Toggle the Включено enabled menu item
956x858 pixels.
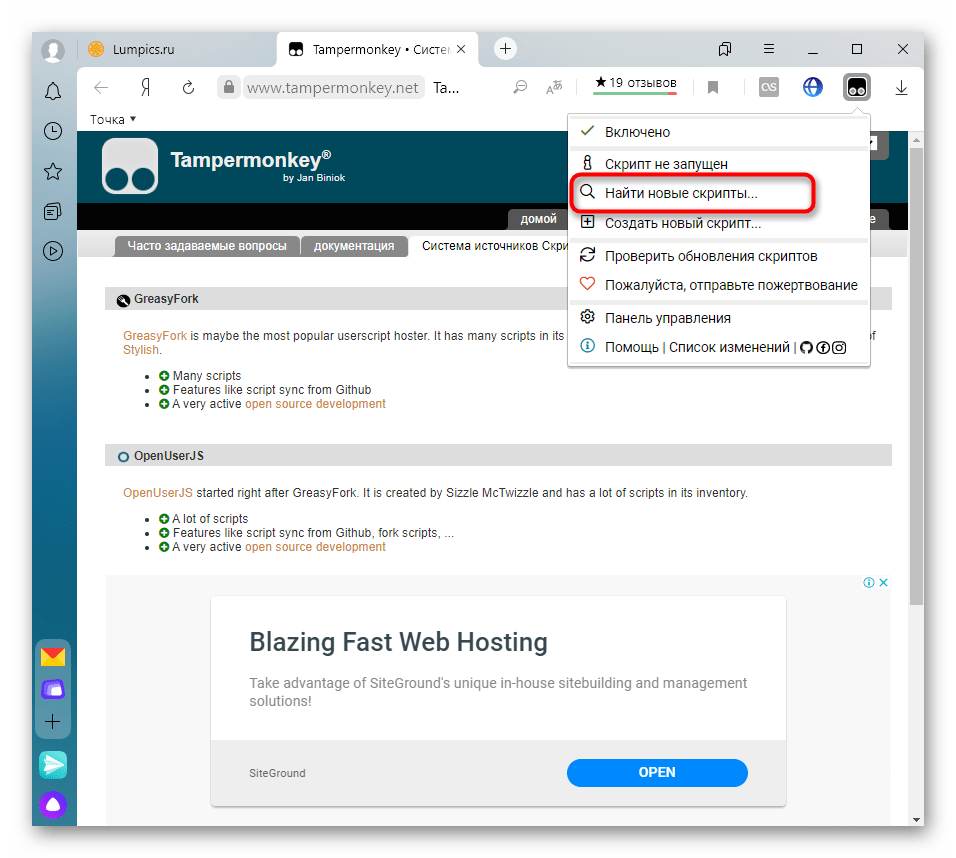point(718,132)
